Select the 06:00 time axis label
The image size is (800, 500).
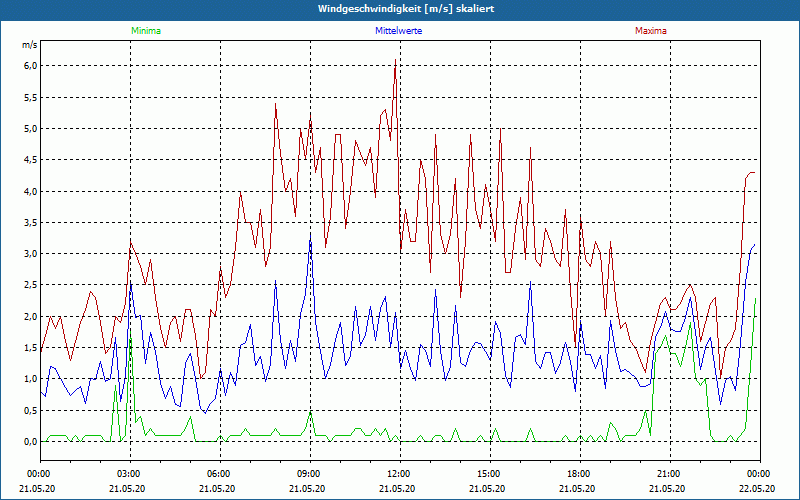click(x=219, y=474)
